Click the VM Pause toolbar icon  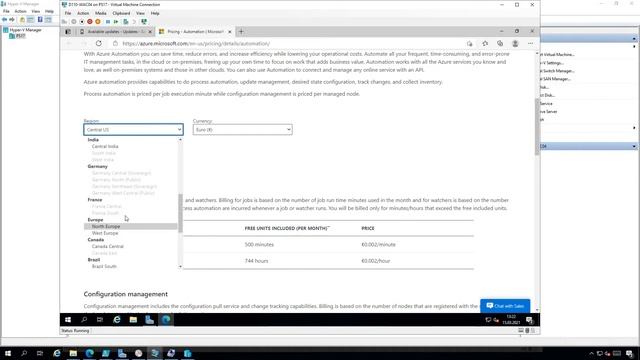coord(108,22)
